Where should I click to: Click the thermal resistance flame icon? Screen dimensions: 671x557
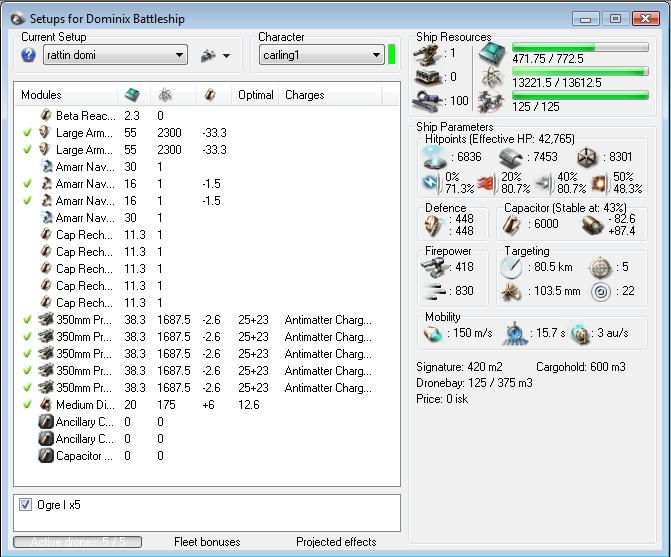pyautogui.click(x=487, y=184)
